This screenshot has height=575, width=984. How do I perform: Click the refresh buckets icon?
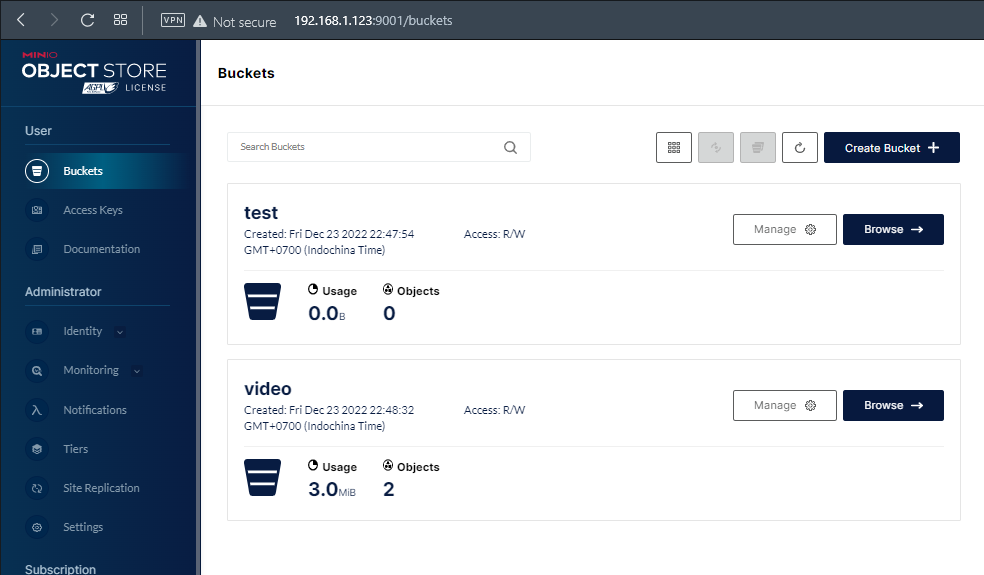(800, 148)
